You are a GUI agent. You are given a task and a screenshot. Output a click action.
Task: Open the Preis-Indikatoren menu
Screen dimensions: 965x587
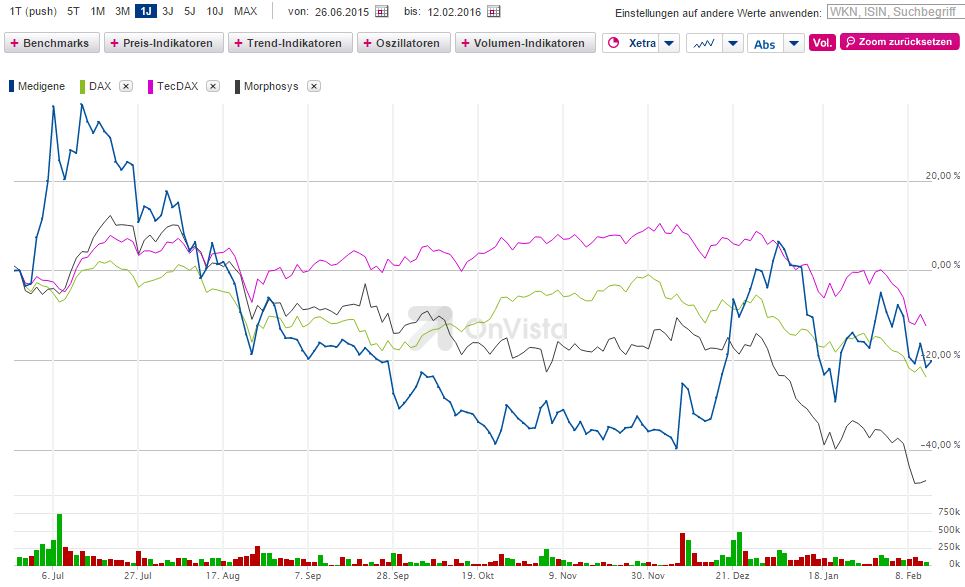pos(164,43)
